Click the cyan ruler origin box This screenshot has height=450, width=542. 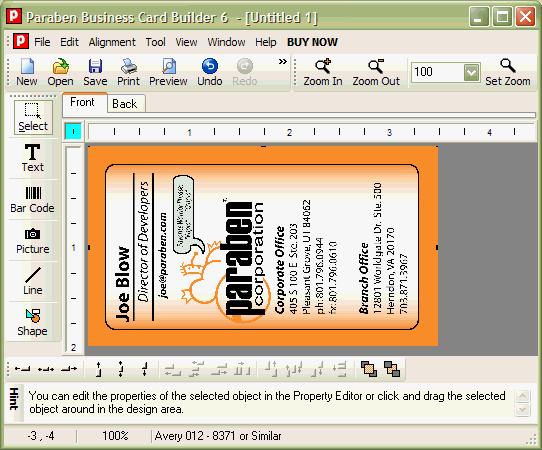coord(73,131)
